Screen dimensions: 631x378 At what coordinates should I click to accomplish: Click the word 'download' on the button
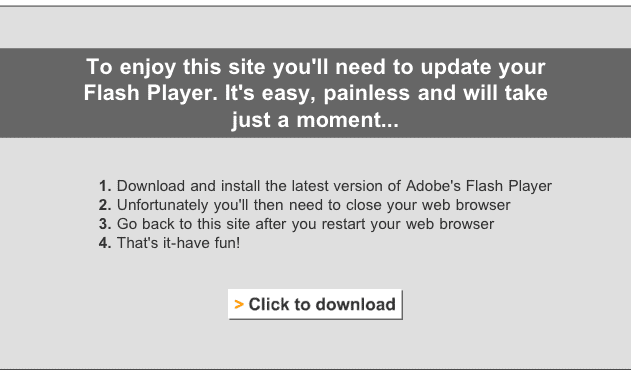coord(356,304)
